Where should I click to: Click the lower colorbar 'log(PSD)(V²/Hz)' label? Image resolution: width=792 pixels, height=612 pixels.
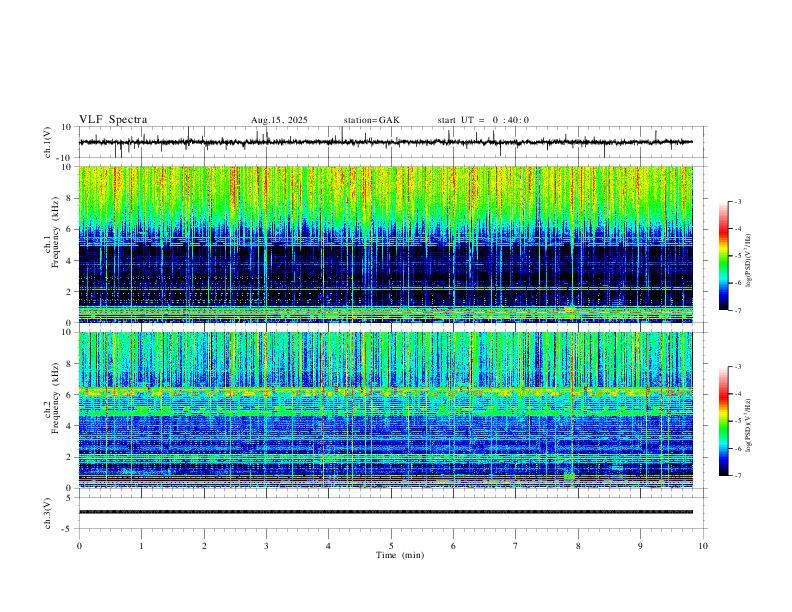749,425
